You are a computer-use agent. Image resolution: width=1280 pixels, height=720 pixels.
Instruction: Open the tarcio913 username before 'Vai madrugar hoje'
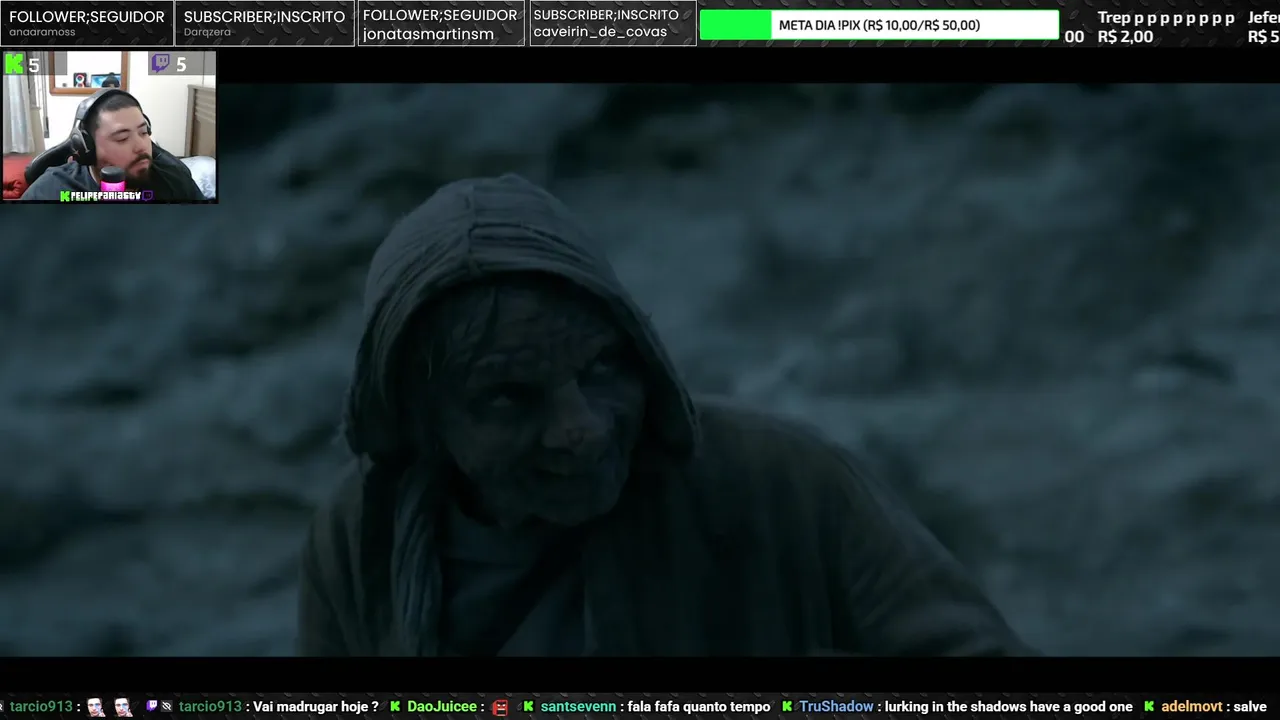pyautogui.click(x=210, y=707)
